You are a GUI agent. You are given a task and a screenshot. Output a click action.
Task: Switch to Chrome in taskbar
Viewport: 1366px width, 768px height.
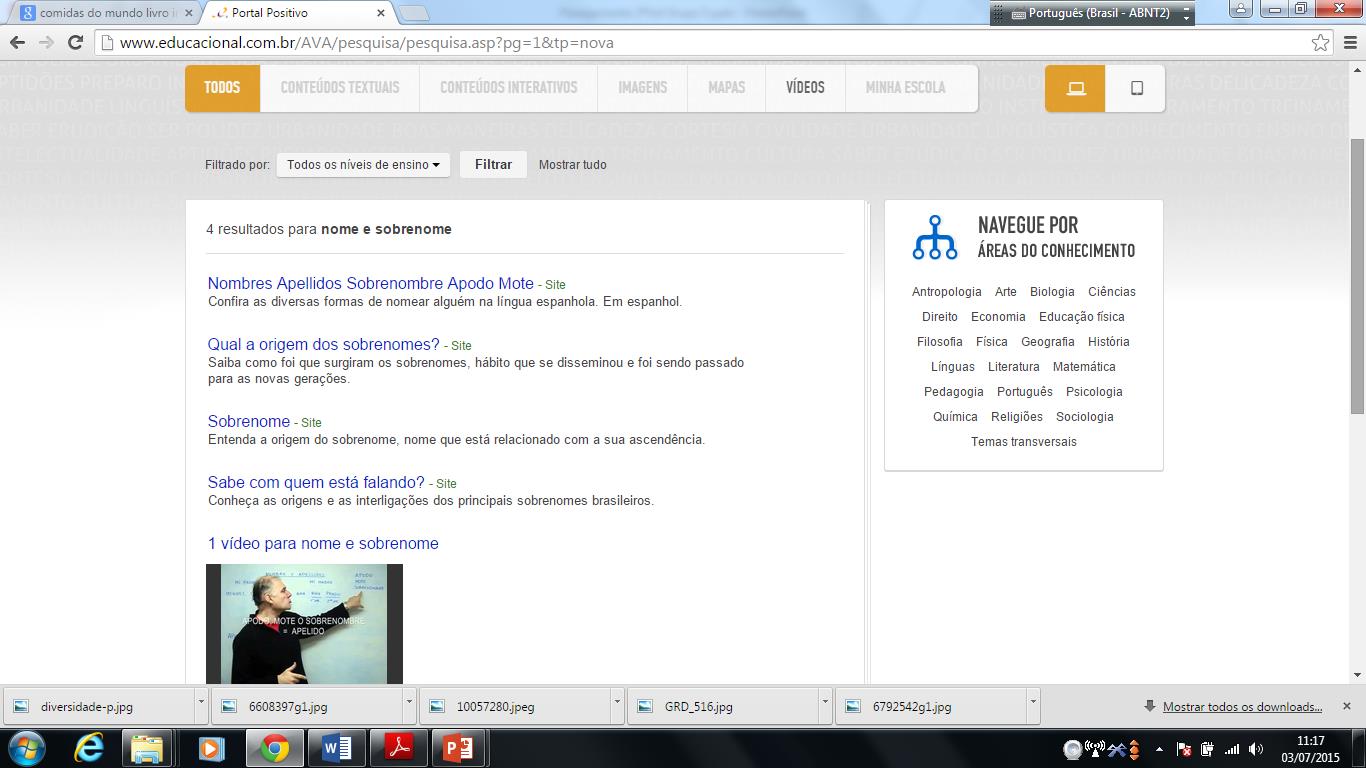point(274,748)
